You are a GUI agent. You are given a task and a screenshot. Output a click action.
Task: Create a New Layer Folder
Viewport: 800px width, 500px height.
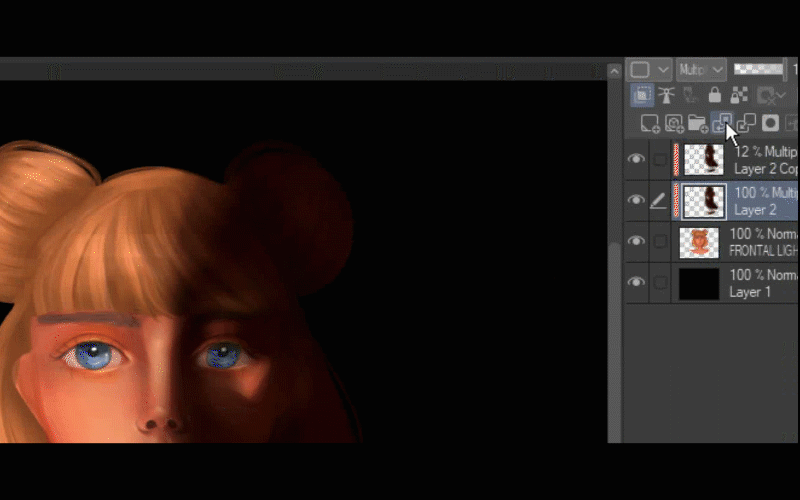point(698,124)
